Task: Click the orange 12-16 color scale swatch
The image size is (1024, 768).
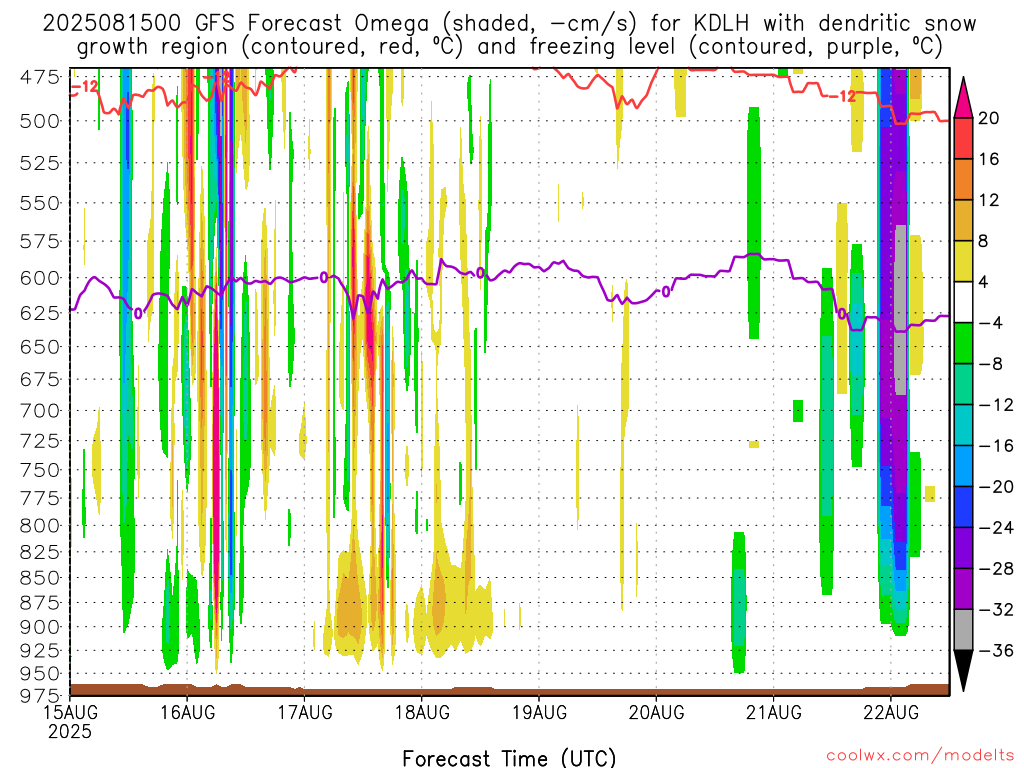Action: [963, 180]
